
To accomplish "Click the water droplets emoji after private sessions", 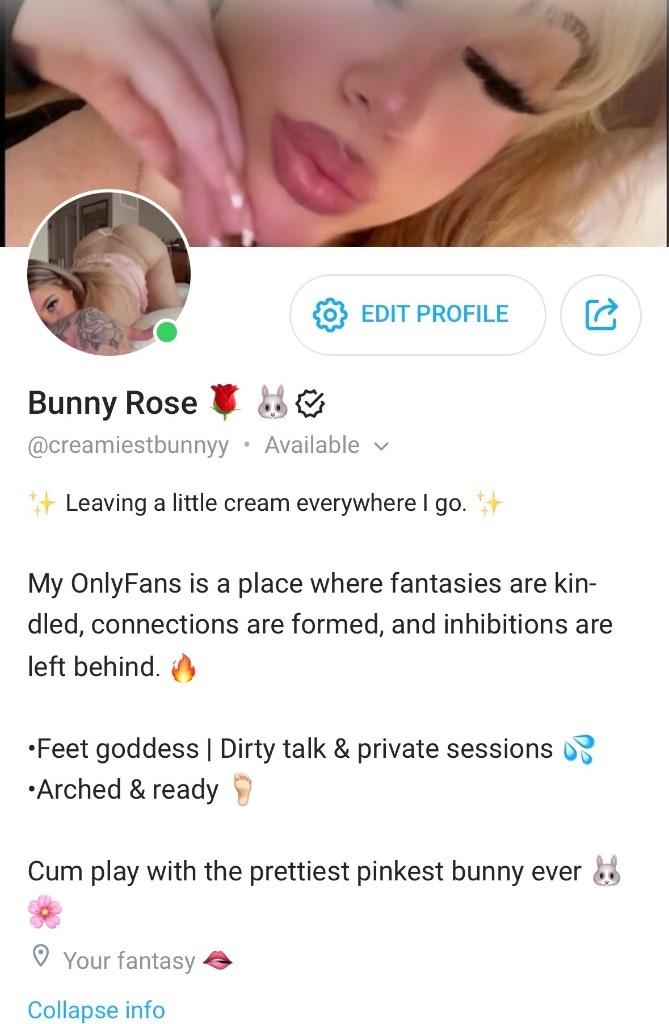I will pos(579,749).
